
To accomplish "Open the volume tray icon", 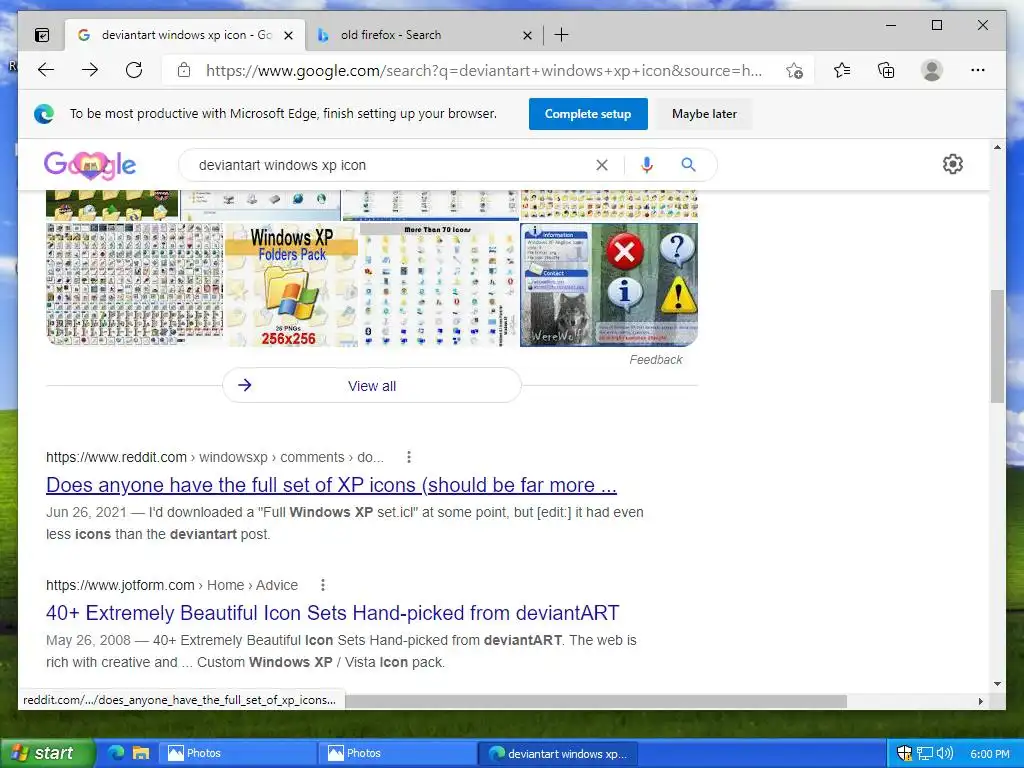I will click(945, 753).
